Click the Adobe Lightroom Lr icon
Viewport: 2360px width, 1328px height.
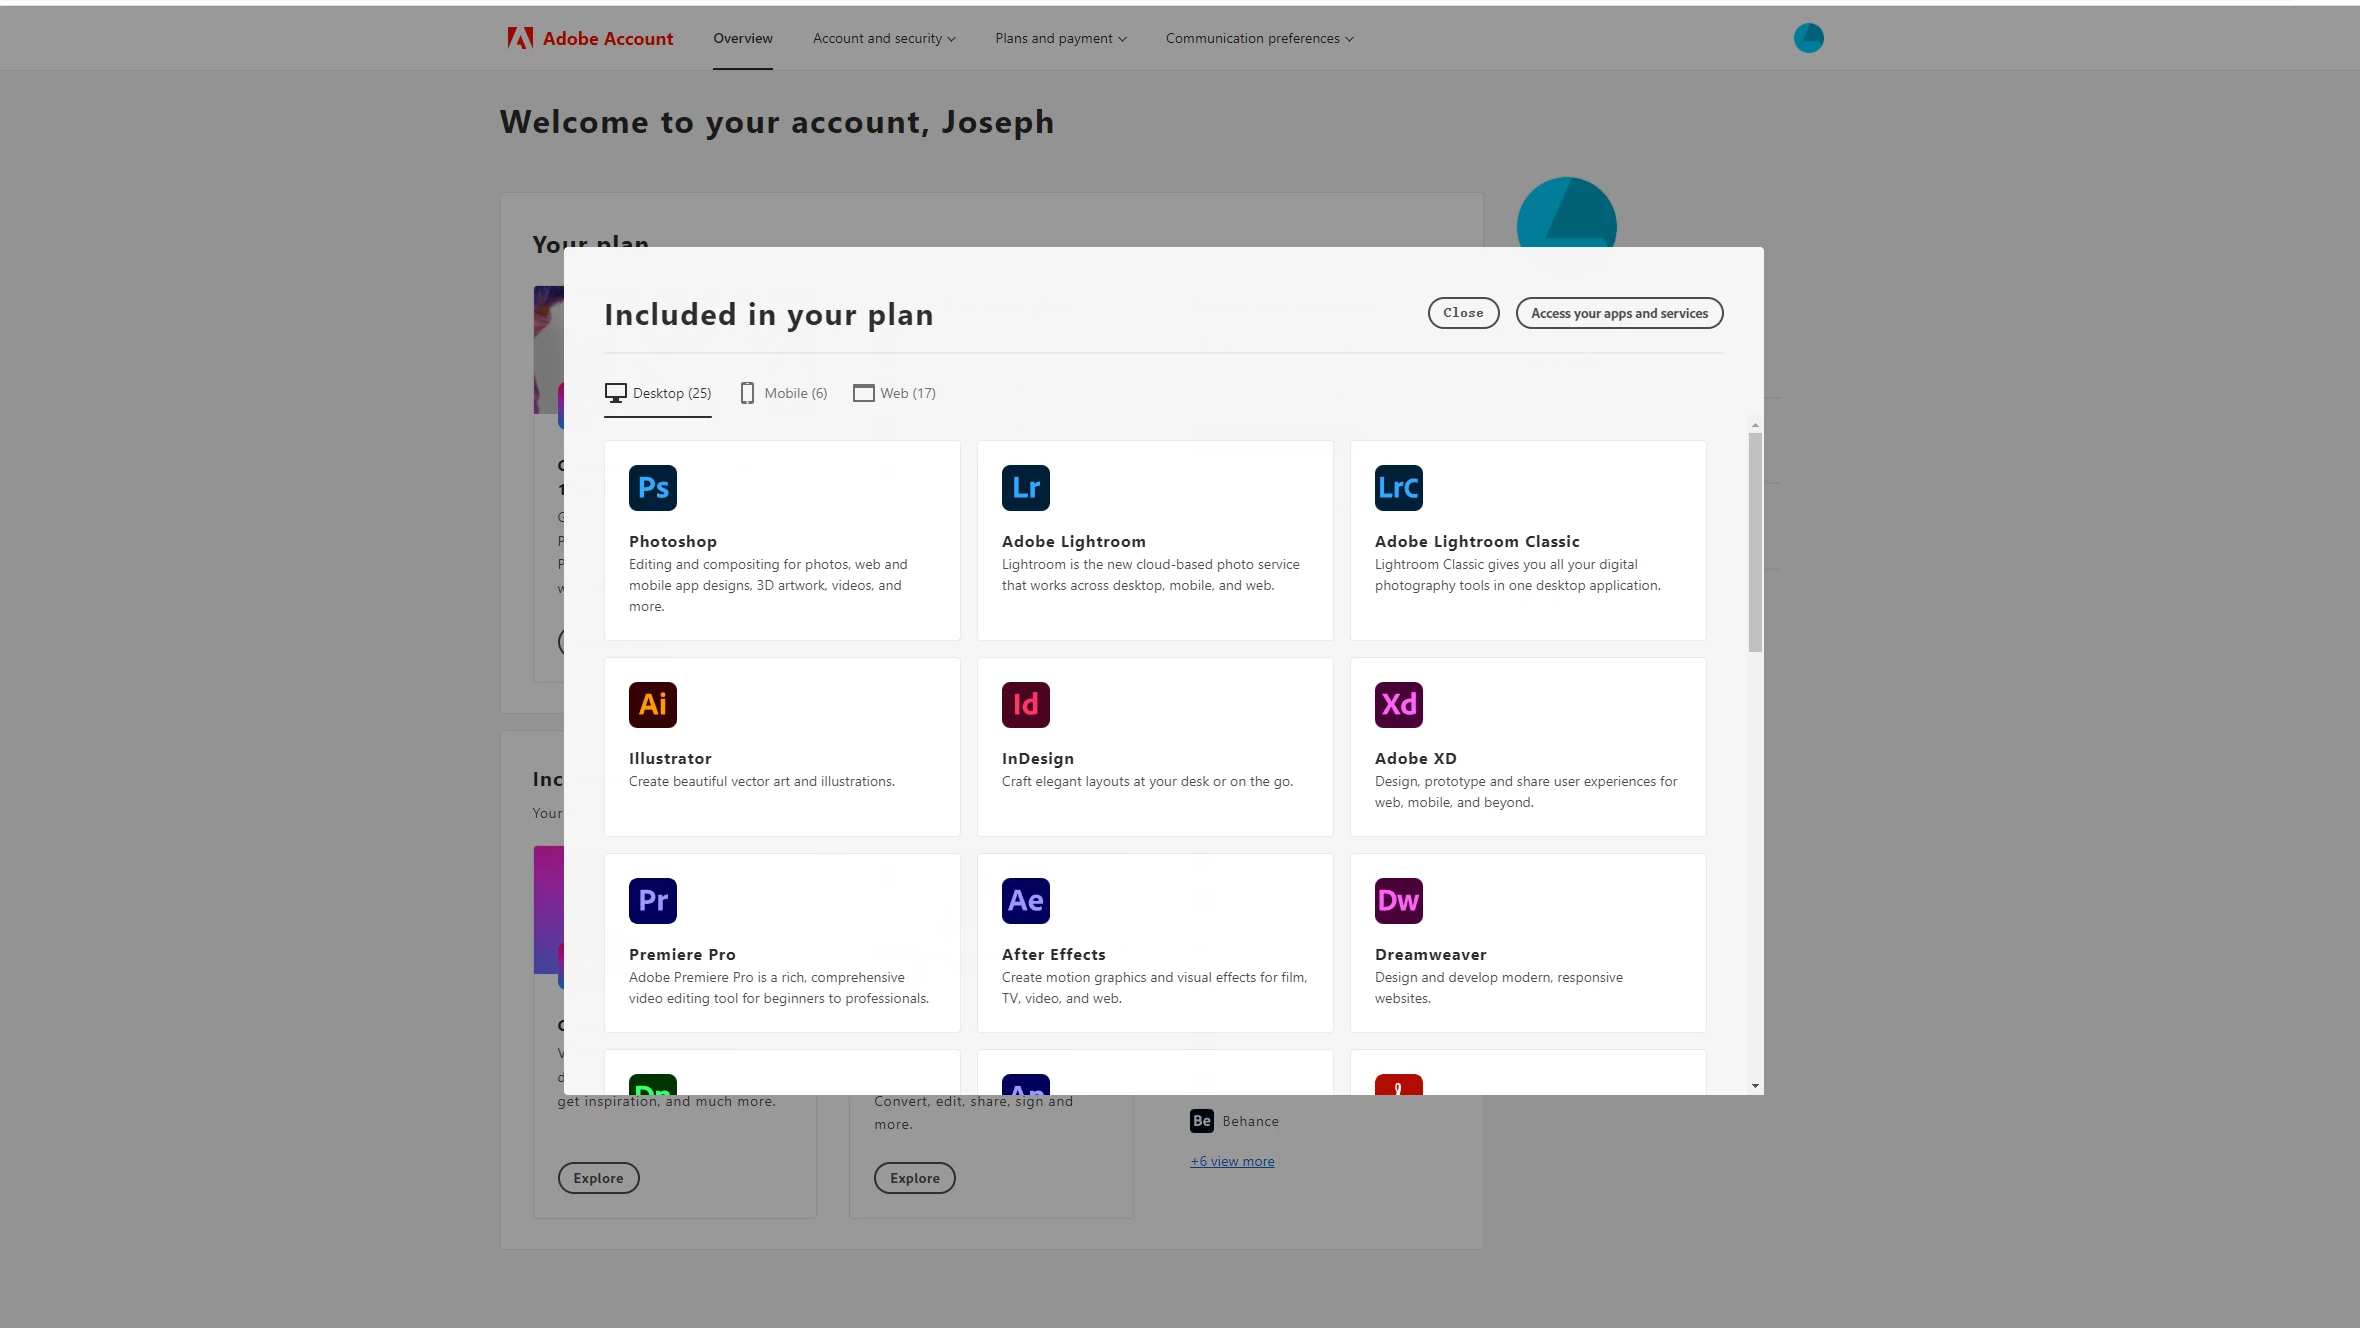[1025, 488]
